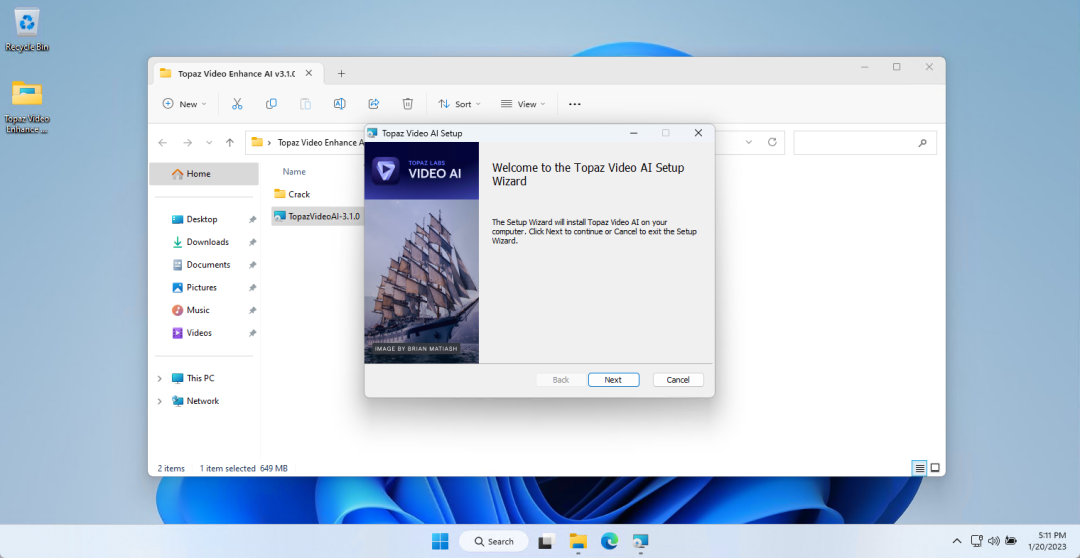Show hidden system tray icons
Viewport: 1080px width, 558px height.
coord(957,541)
